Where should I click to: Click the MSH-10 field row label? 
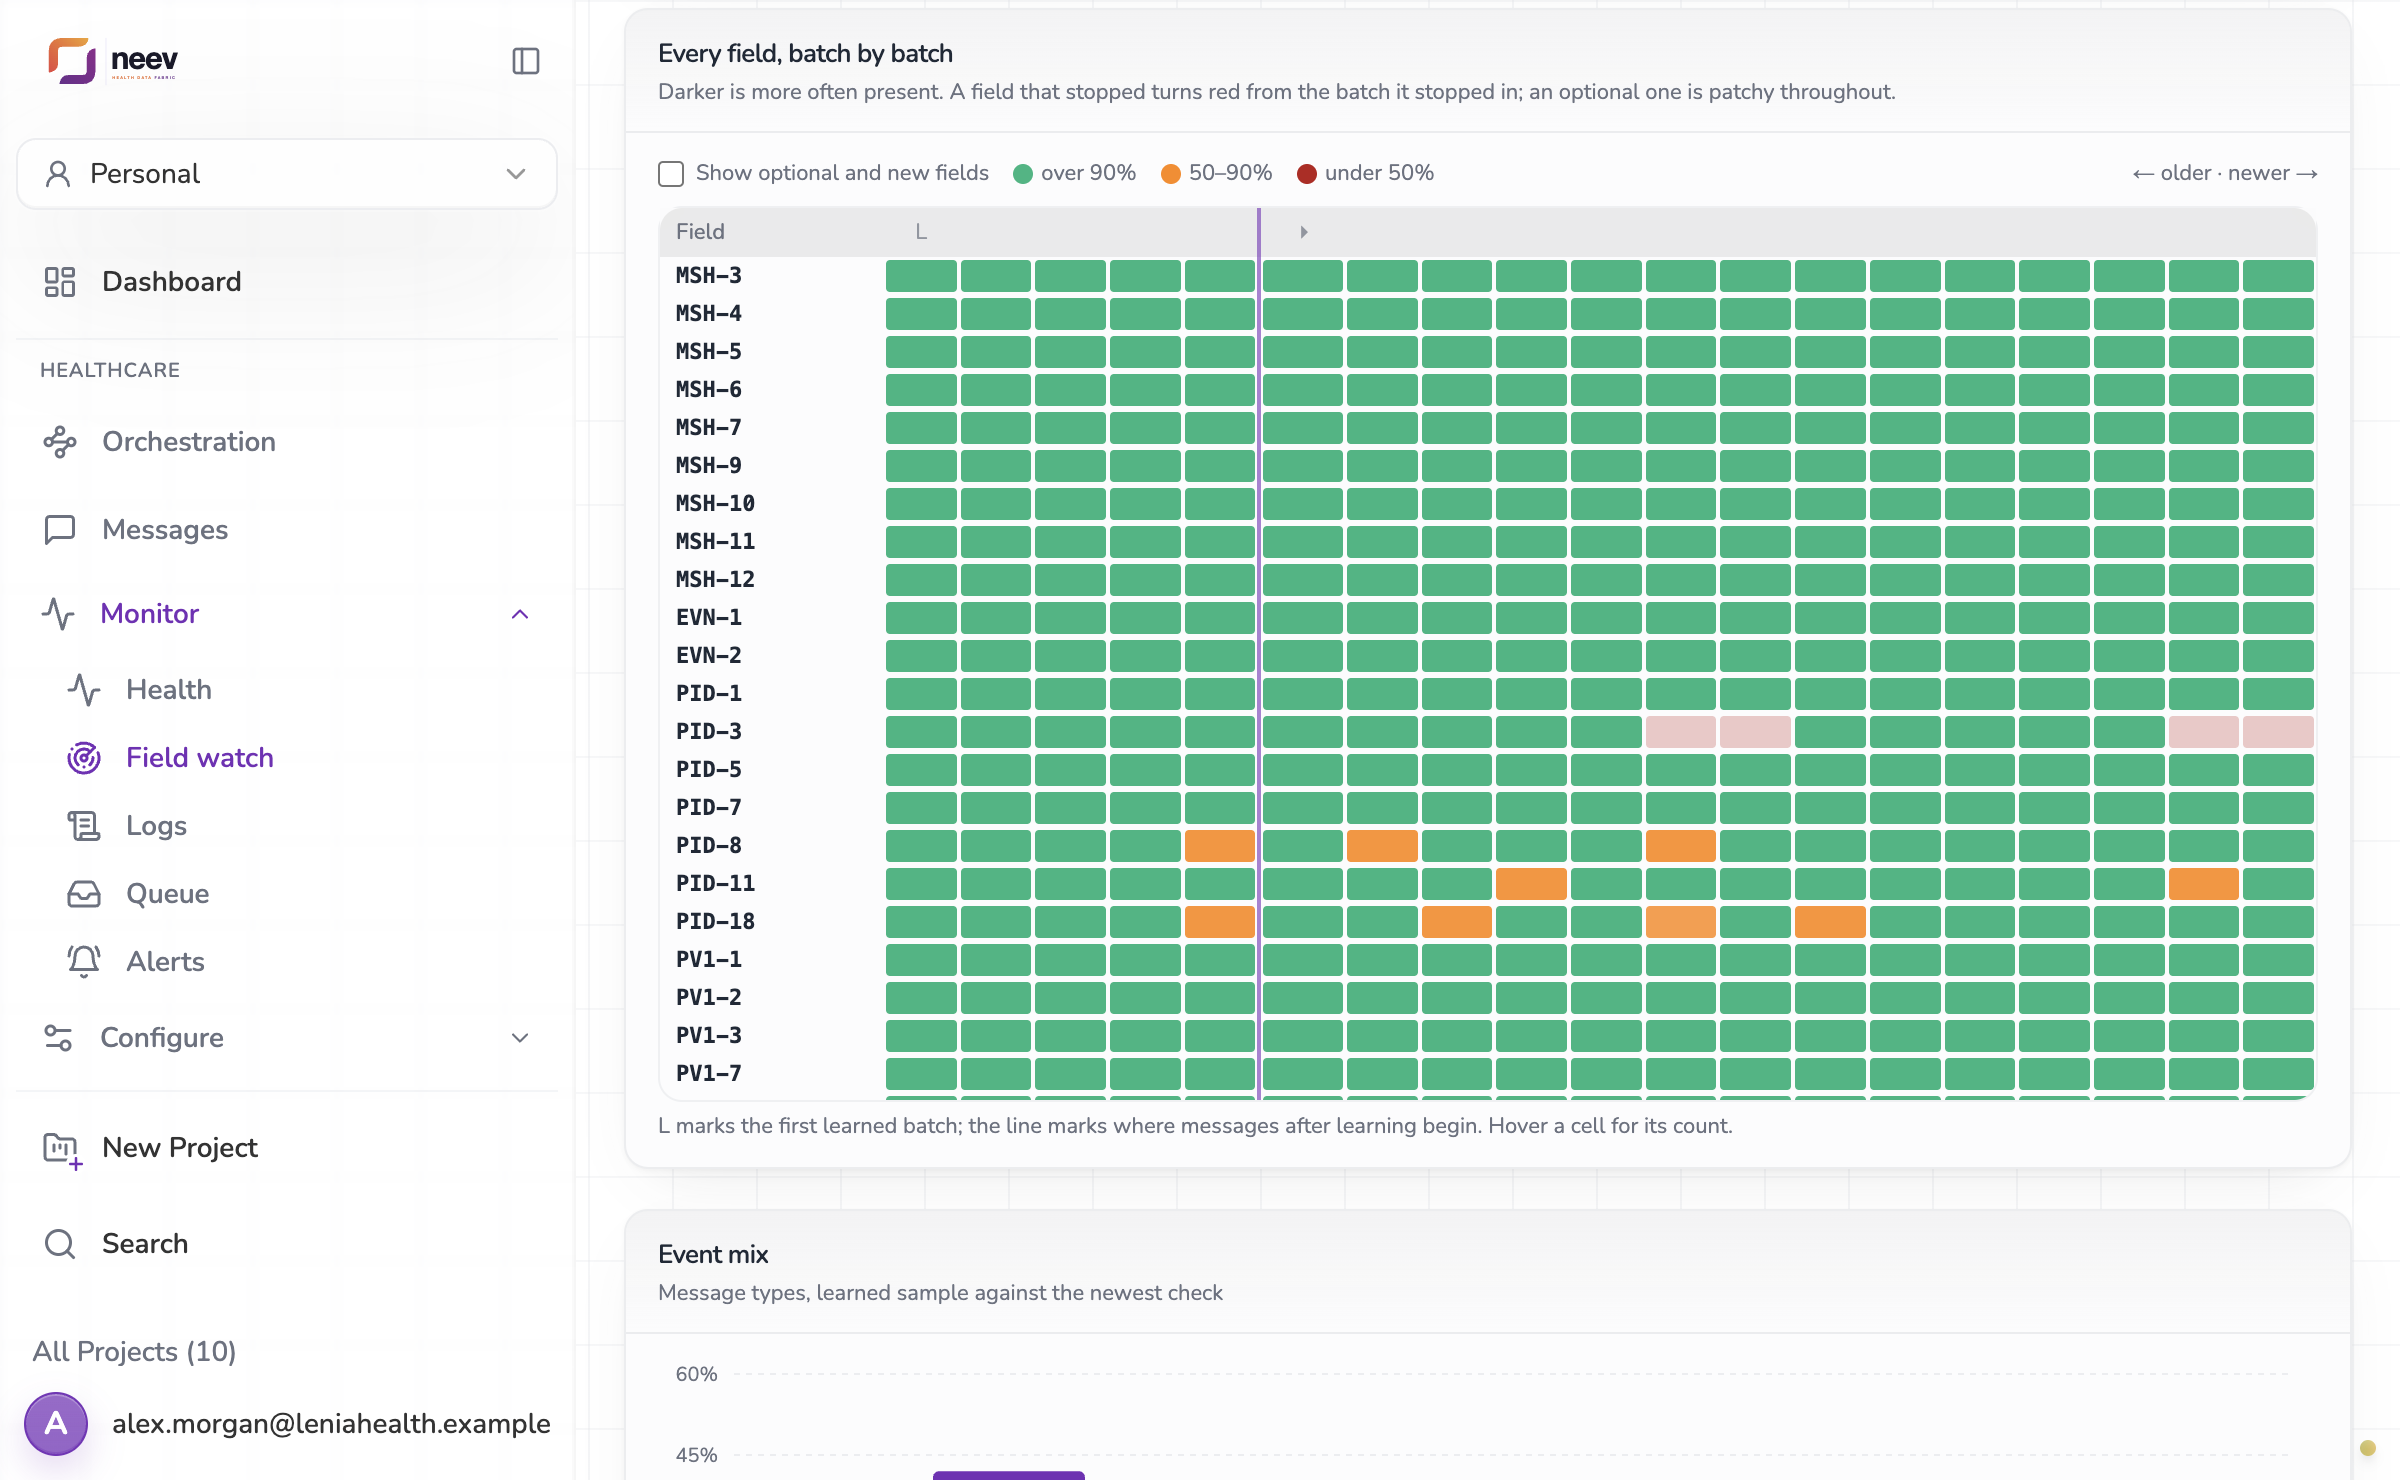(715, 504)
